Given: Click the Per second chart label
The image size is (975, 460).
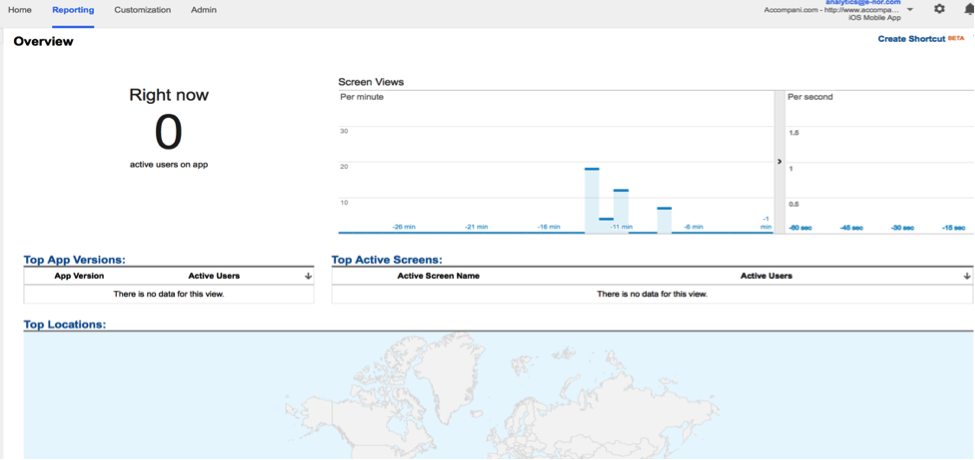Looking at the screenshot, I should pos(810,97).
